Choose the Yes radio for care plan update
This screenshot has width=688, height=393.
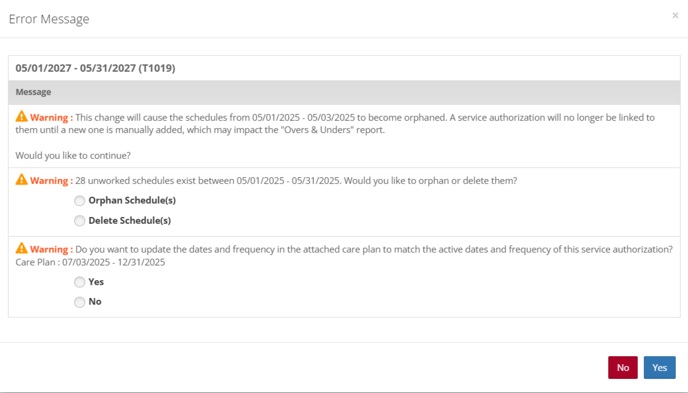79,282
